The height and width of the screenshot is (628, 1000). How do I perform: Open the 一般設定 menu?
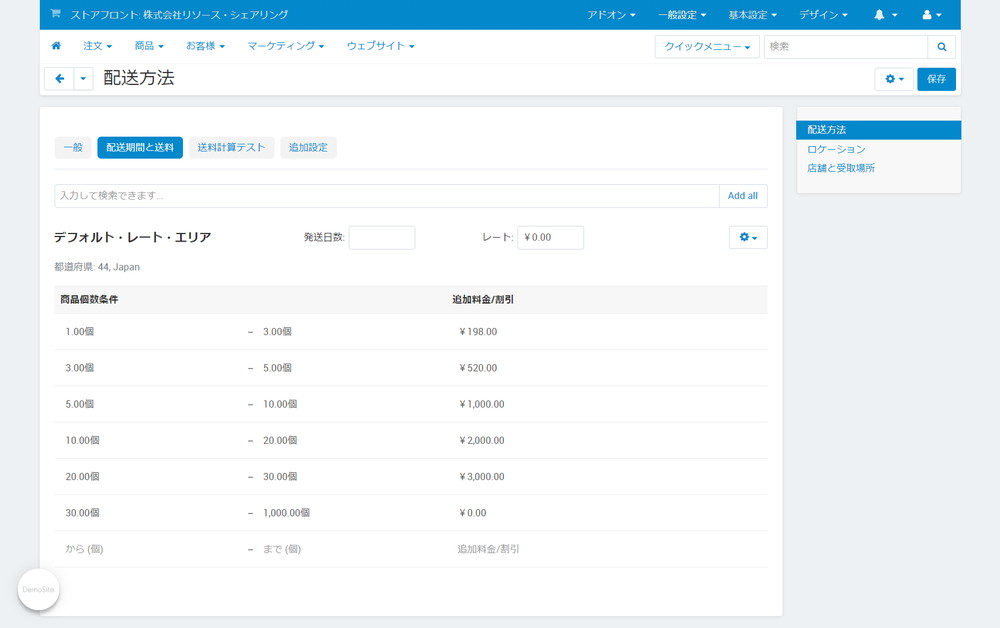point(682,15)
